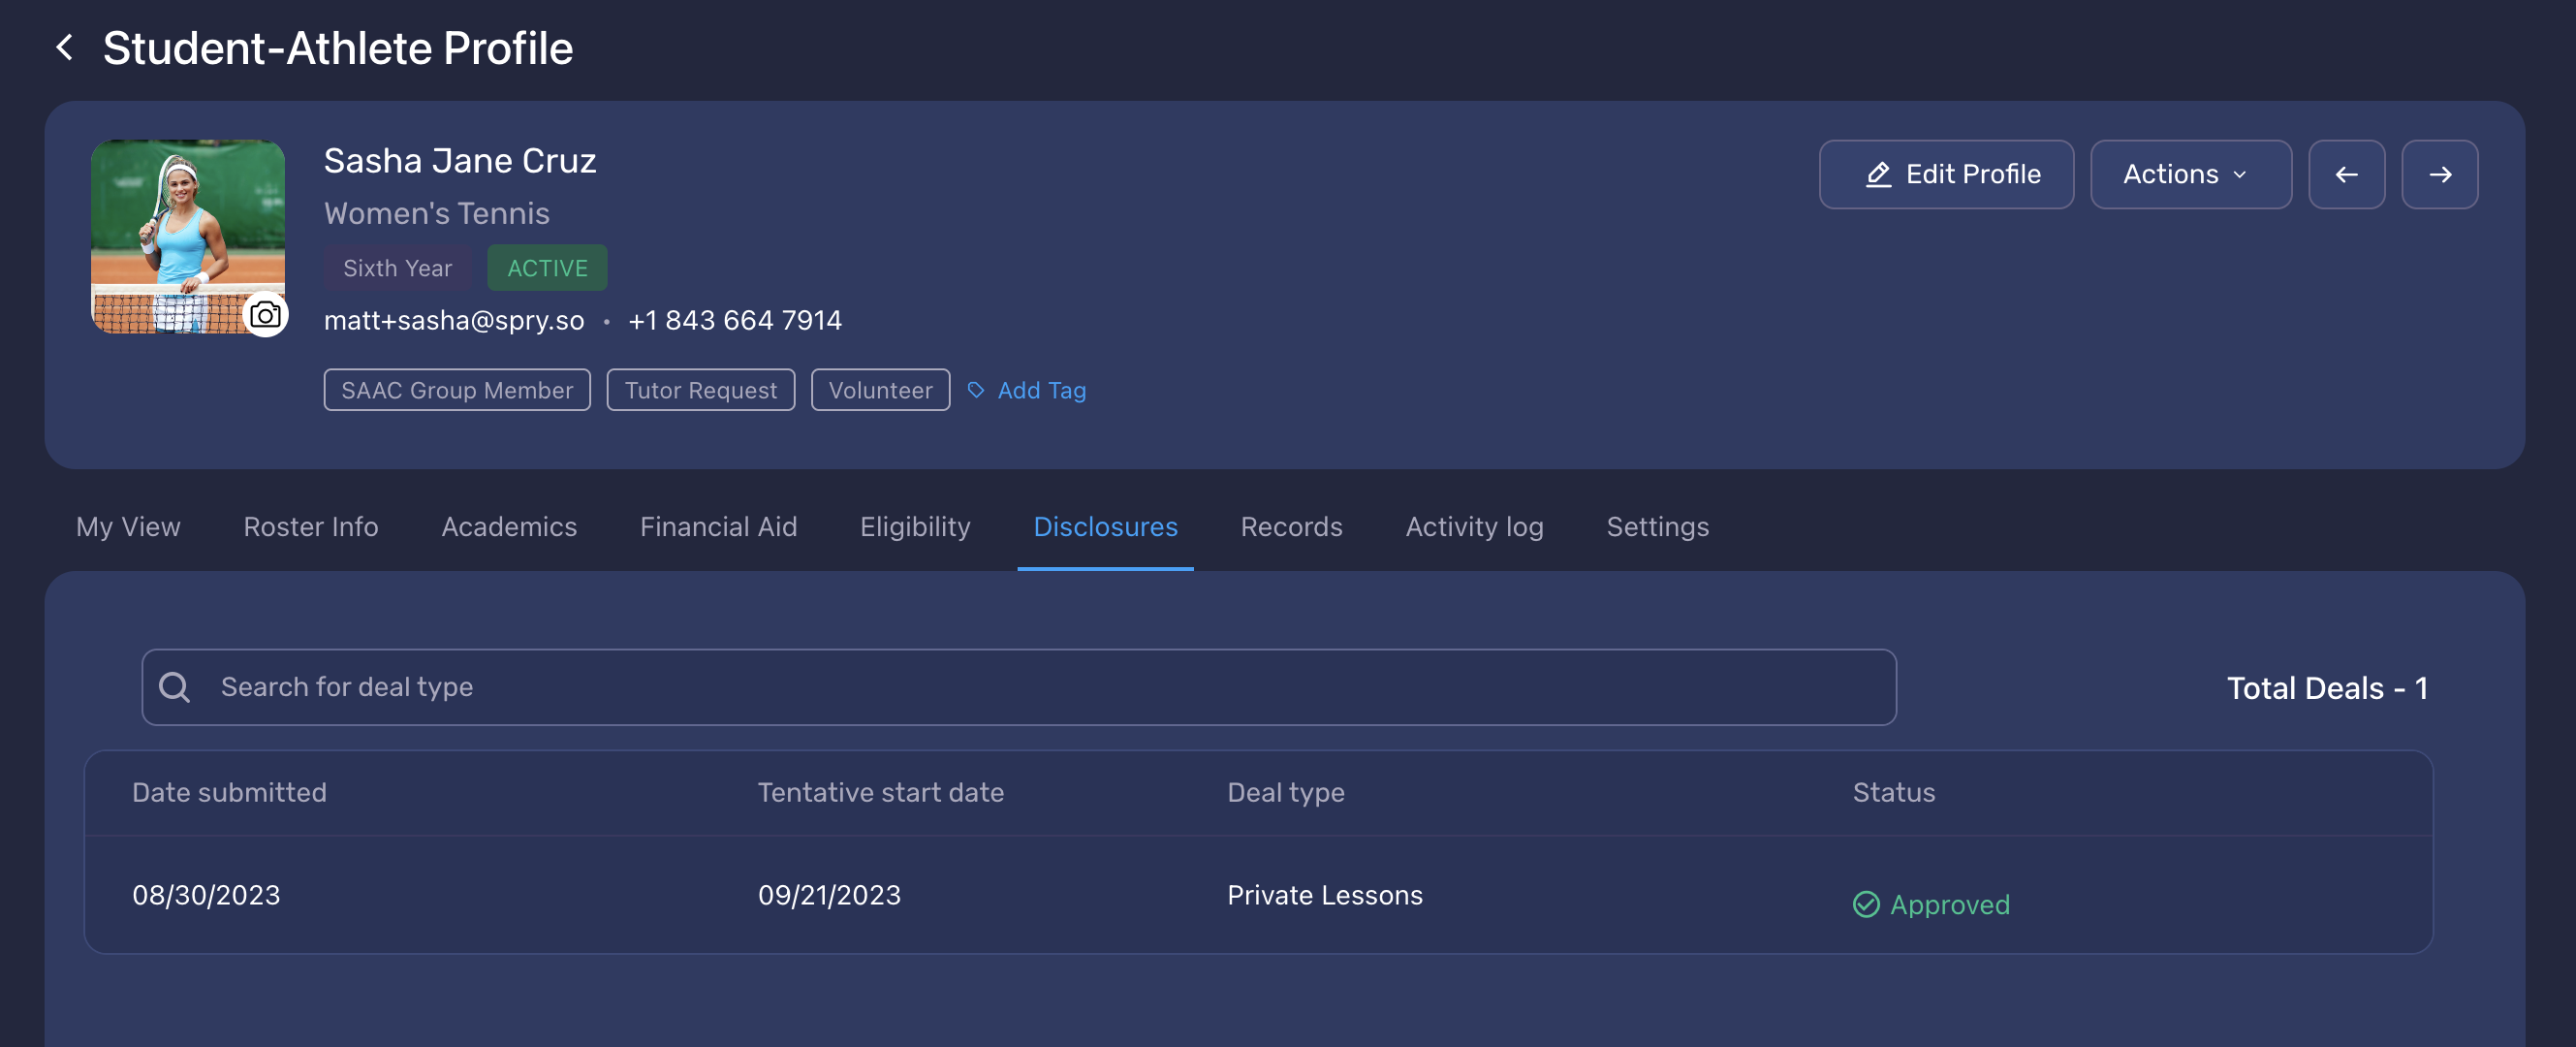Click the Deal type column header
2576x1047 pixels.
(x=1285, y=792)
